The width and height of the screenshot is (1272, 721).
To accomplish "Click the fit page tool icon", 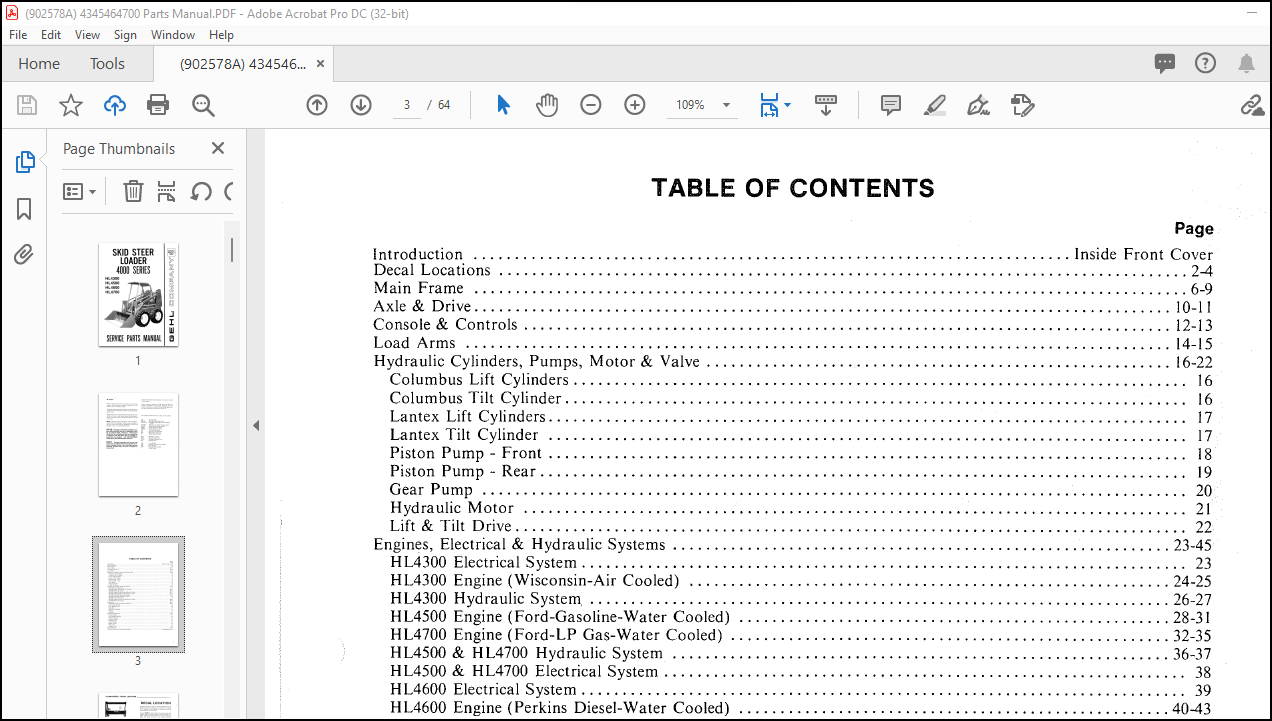I will pyautogui.click(x=768, y=105).
